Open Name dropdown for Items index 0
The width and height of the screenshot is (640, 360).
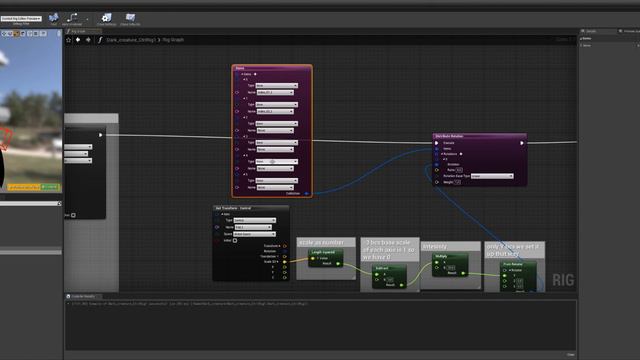tap(275, 93)
